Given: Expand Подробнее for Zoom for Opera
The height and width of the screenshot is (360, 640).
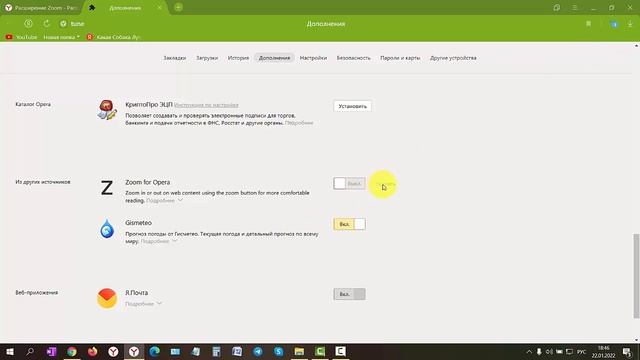Looking at the screenshot, I should pos(164,201).
